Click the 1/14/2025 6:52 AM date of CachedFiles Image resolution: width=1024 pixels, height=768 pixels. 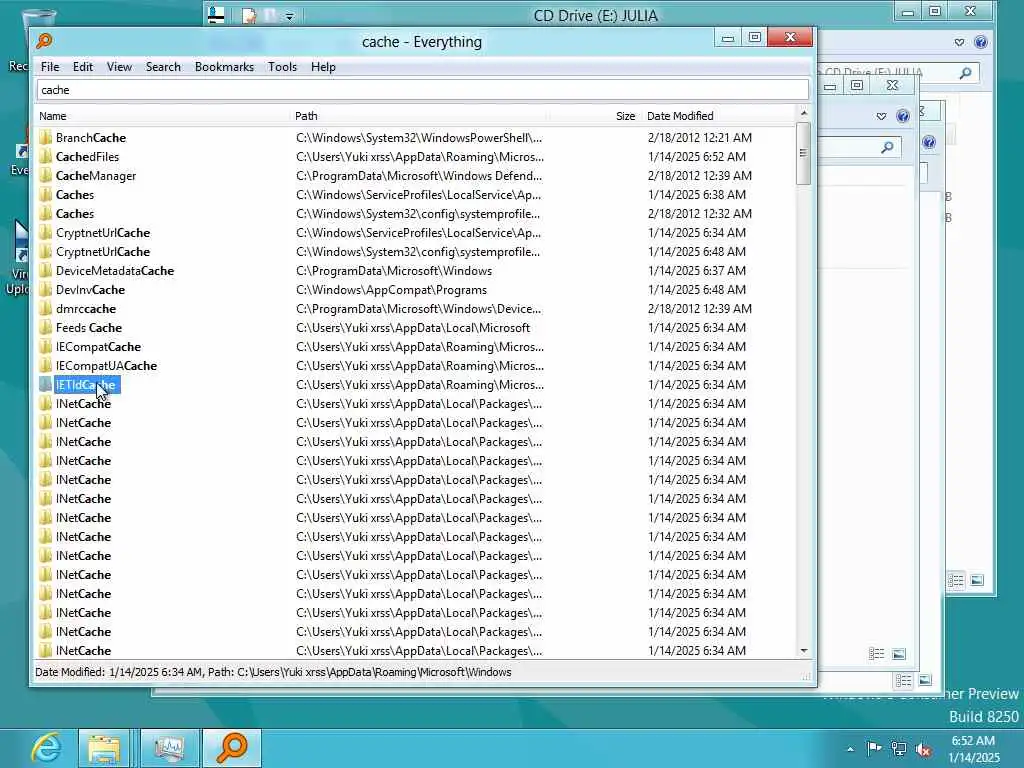(697, 157)
